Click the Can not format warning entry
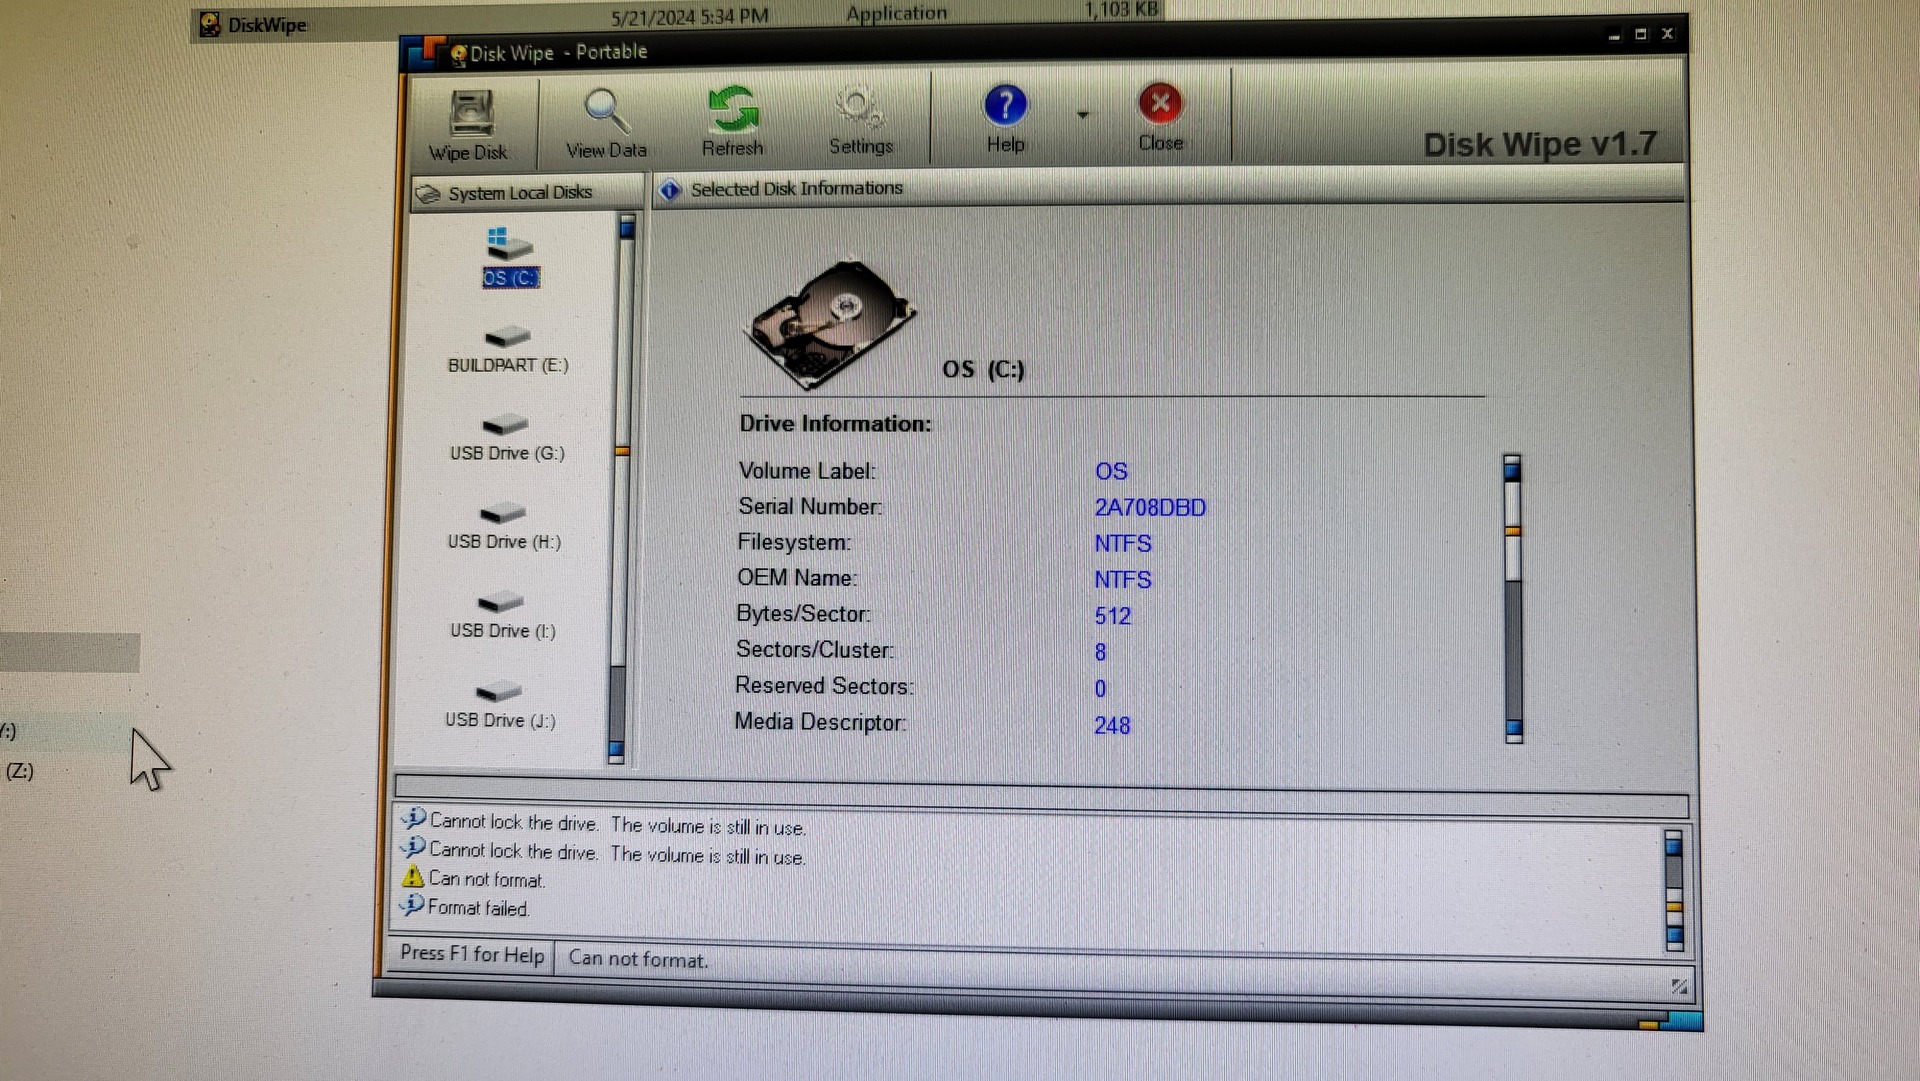1920x1081 pixels. 485,880
